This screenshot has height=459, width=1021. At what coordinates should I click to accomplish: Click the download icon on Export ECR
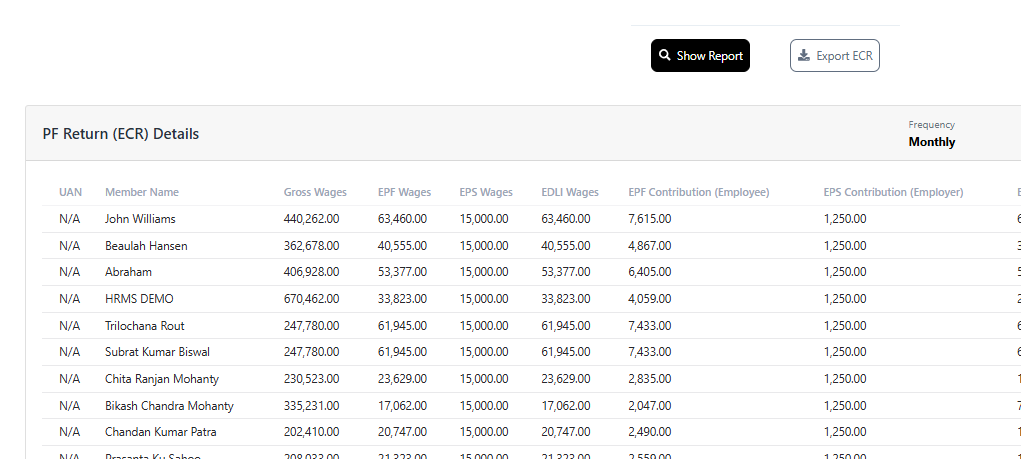click(804, 56)
